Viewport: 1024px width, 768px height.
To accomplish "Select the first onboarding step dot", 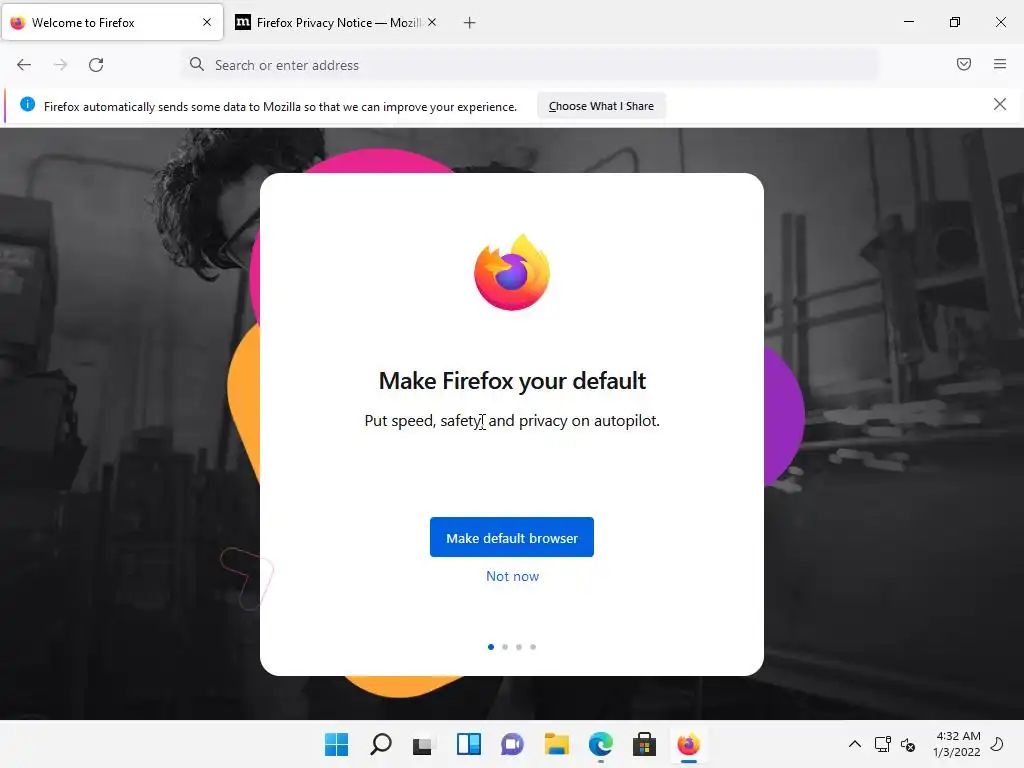I will (490, 647).
